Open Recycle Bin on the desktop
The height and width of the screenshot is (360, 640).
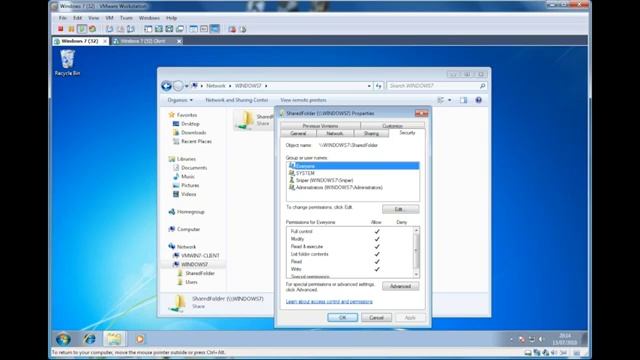pyautogui.click(x=67, y=62)
